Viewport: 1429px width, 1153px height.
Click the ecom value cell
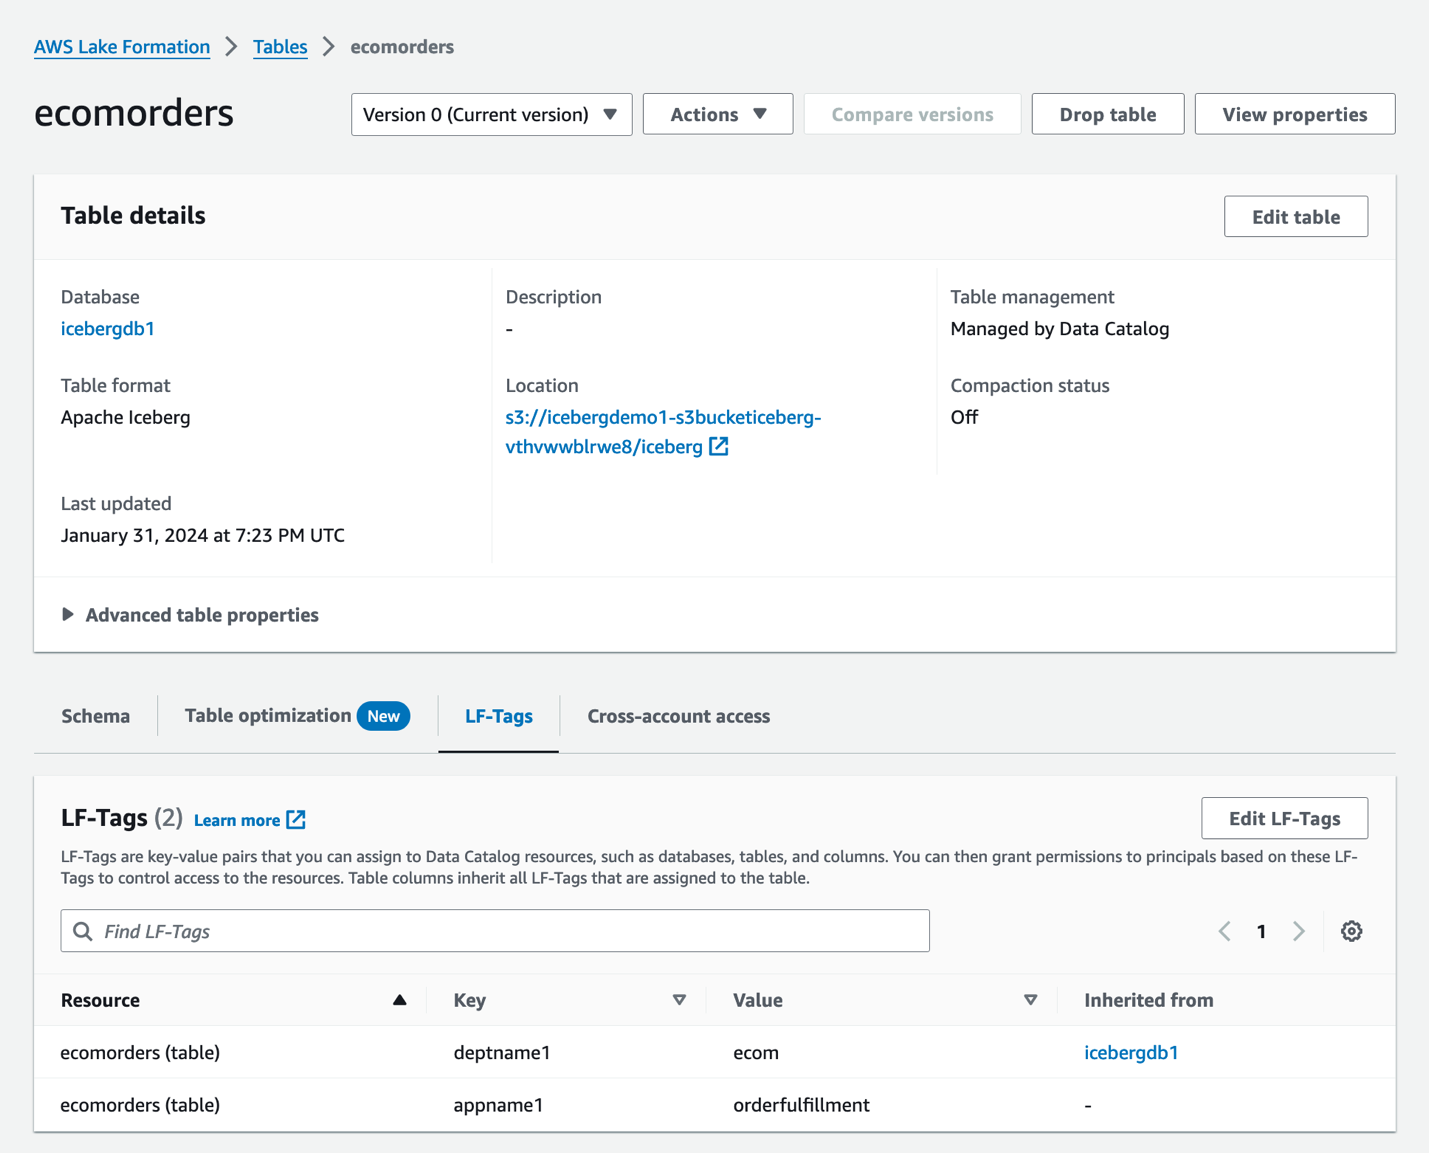(756, 1053)
